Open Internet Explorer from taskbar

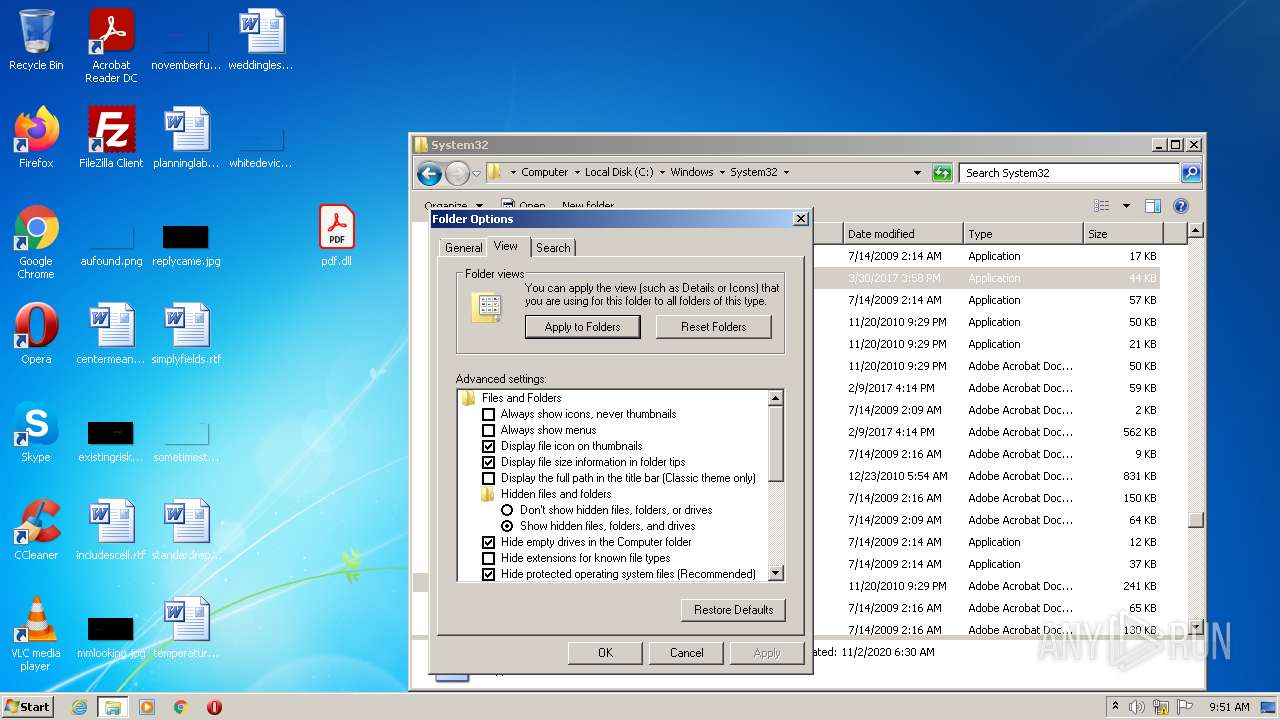point(79,707)
